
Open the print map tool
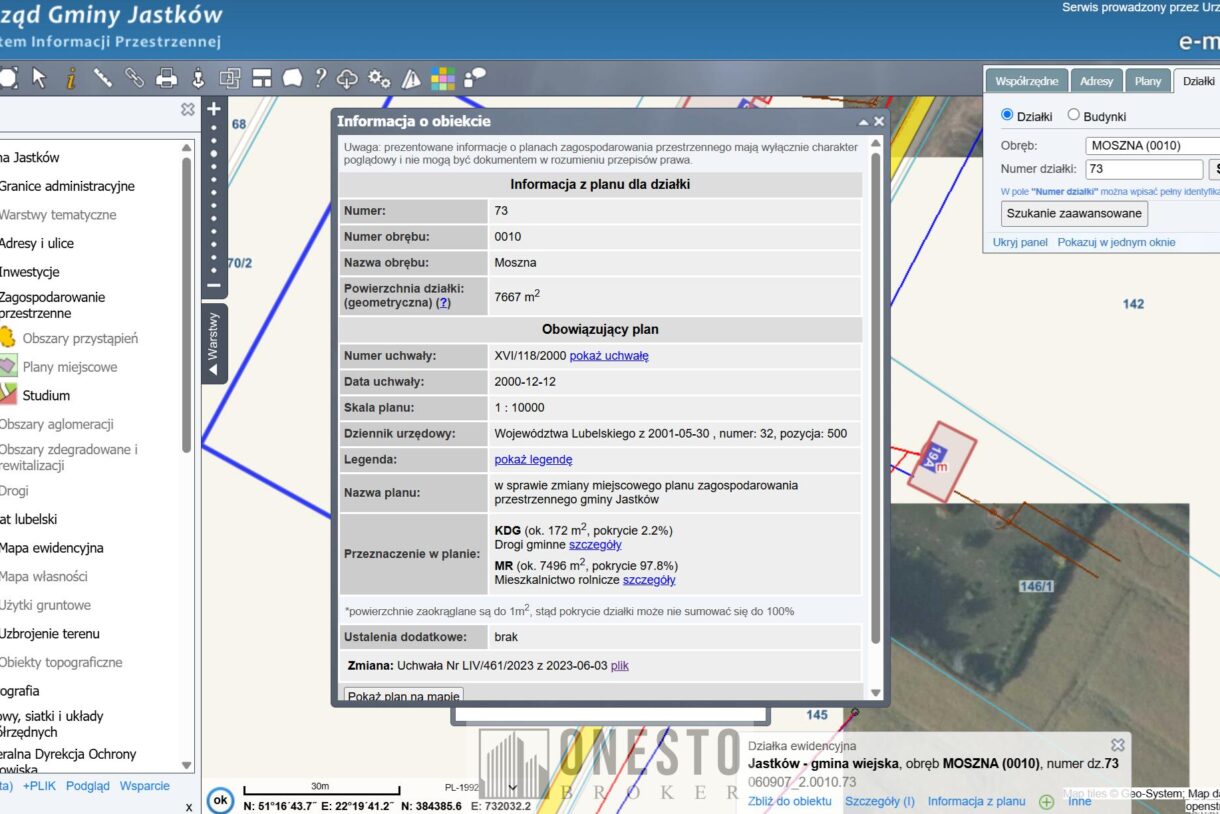pos(166,78)
